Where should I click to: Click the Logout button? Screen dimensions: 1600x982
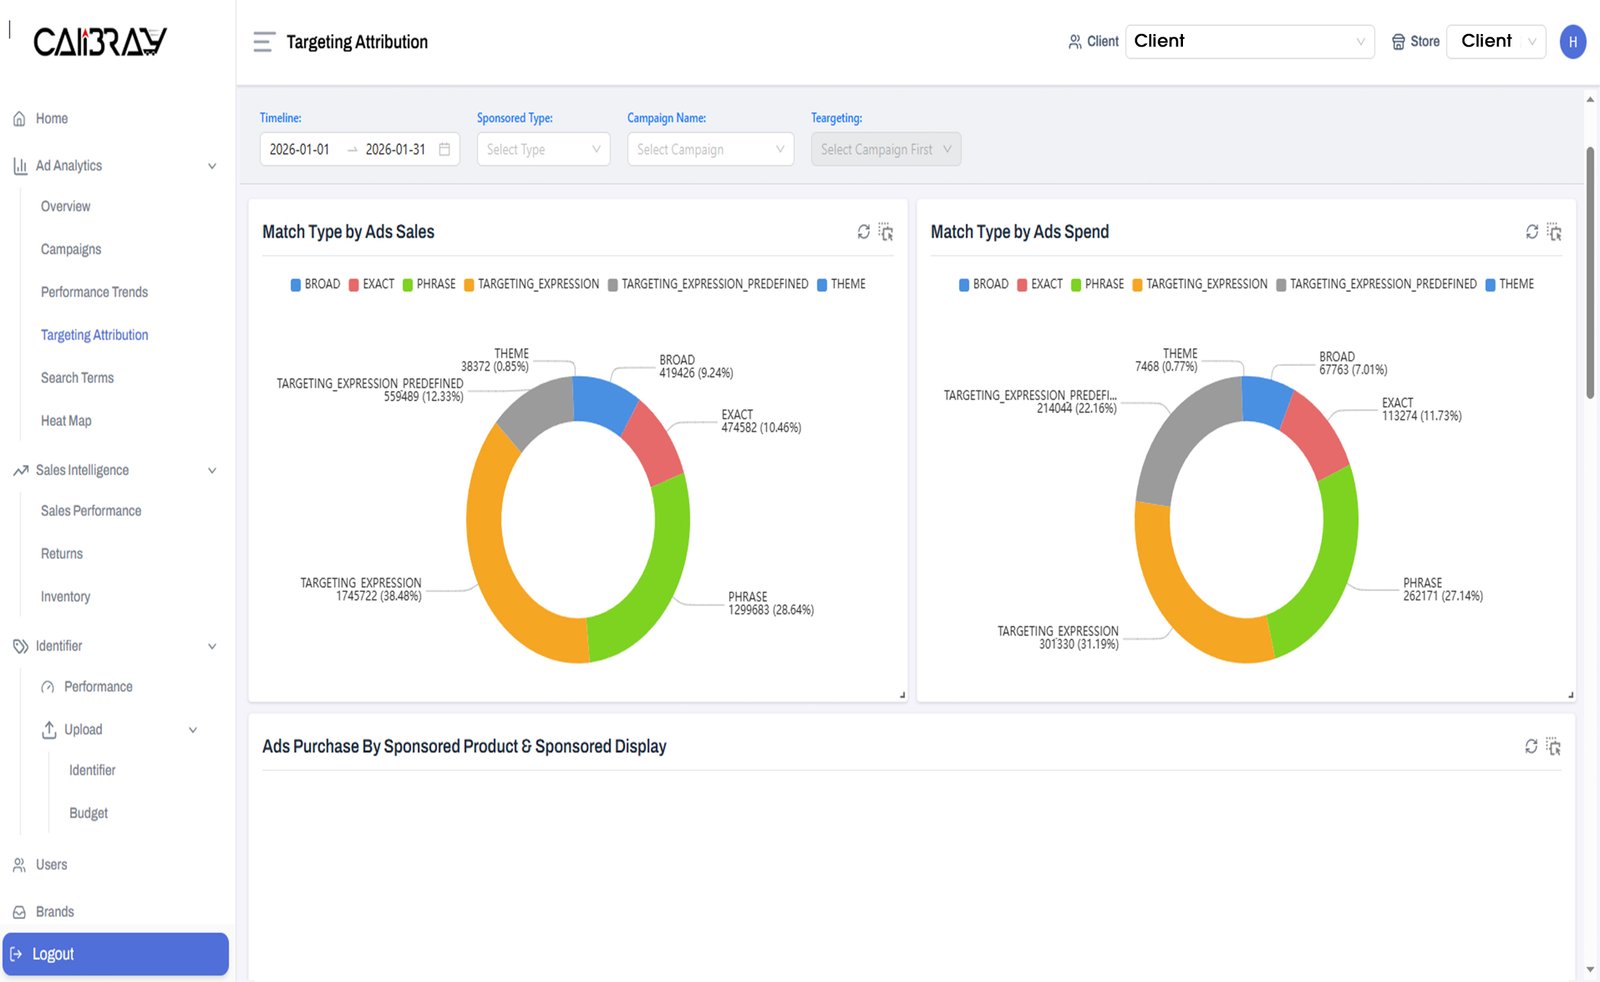(115, 954)
